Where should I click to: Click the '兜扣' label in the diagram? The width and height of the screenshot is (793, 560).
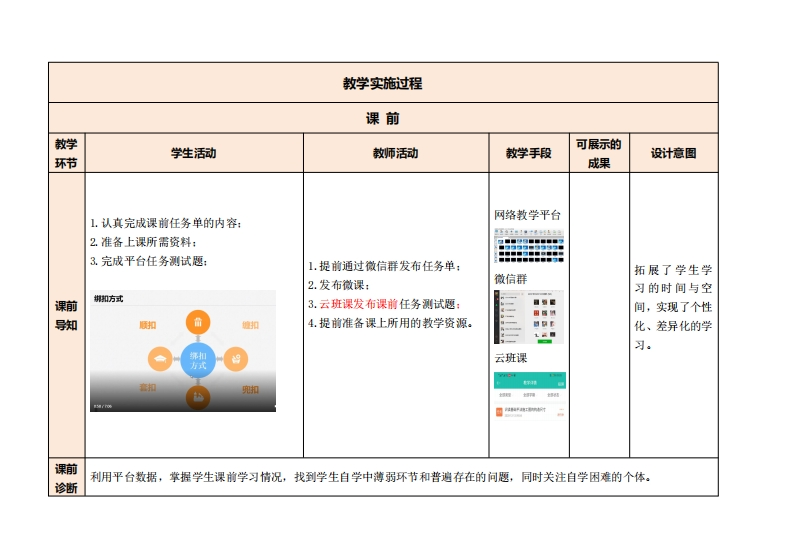click(x=250, y=390)
